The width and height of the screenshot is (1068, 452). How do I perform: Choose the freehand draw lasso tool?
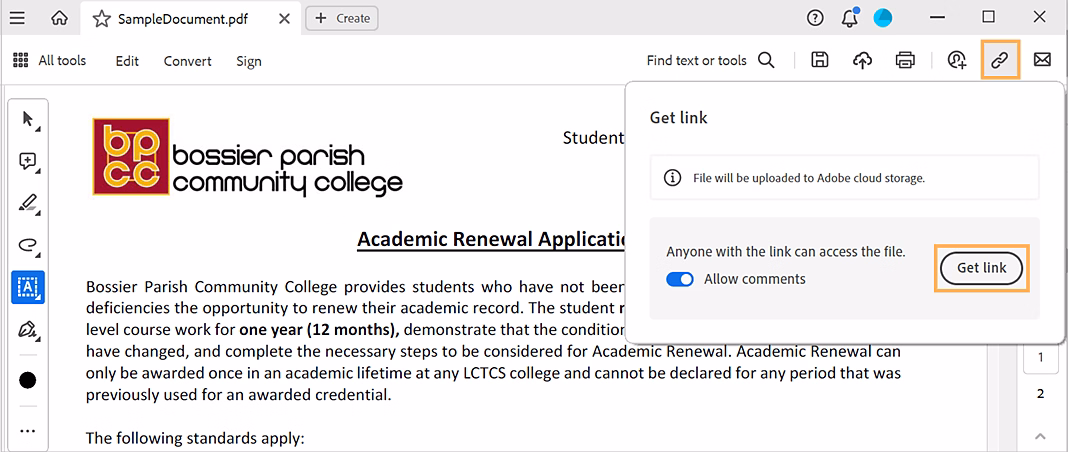point(28,244)
